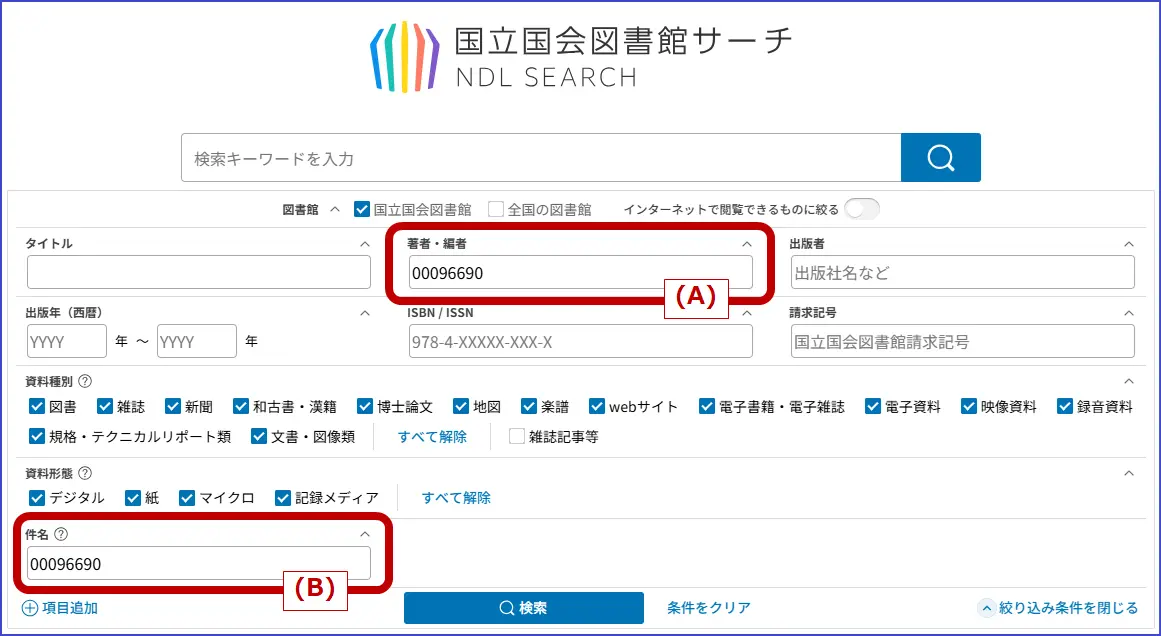Viewport: 1161px width, 636px height.
Task: Collapse the 資料種別 section chevron
Action: point(1129,381)
